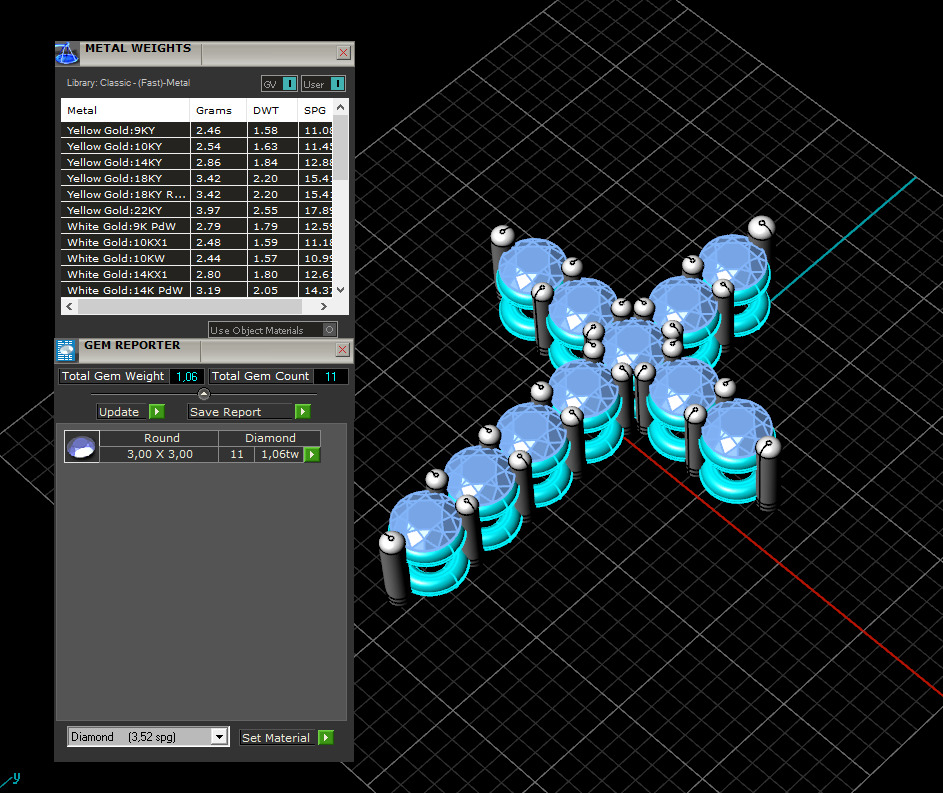The width and height of the screenshot is (943, 793).
Task: Open the Diamond (3,52 spg) material dropdown
Action: coord(220,736)
